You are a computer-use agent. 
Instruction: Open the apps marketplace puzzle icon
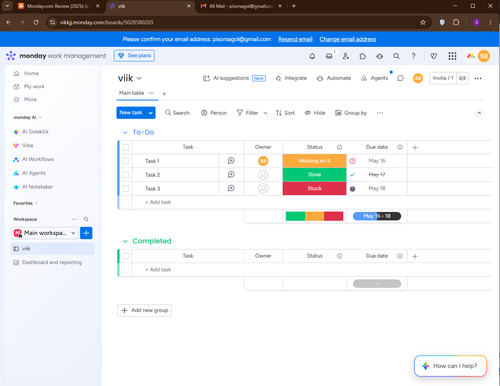coord(362,56)
